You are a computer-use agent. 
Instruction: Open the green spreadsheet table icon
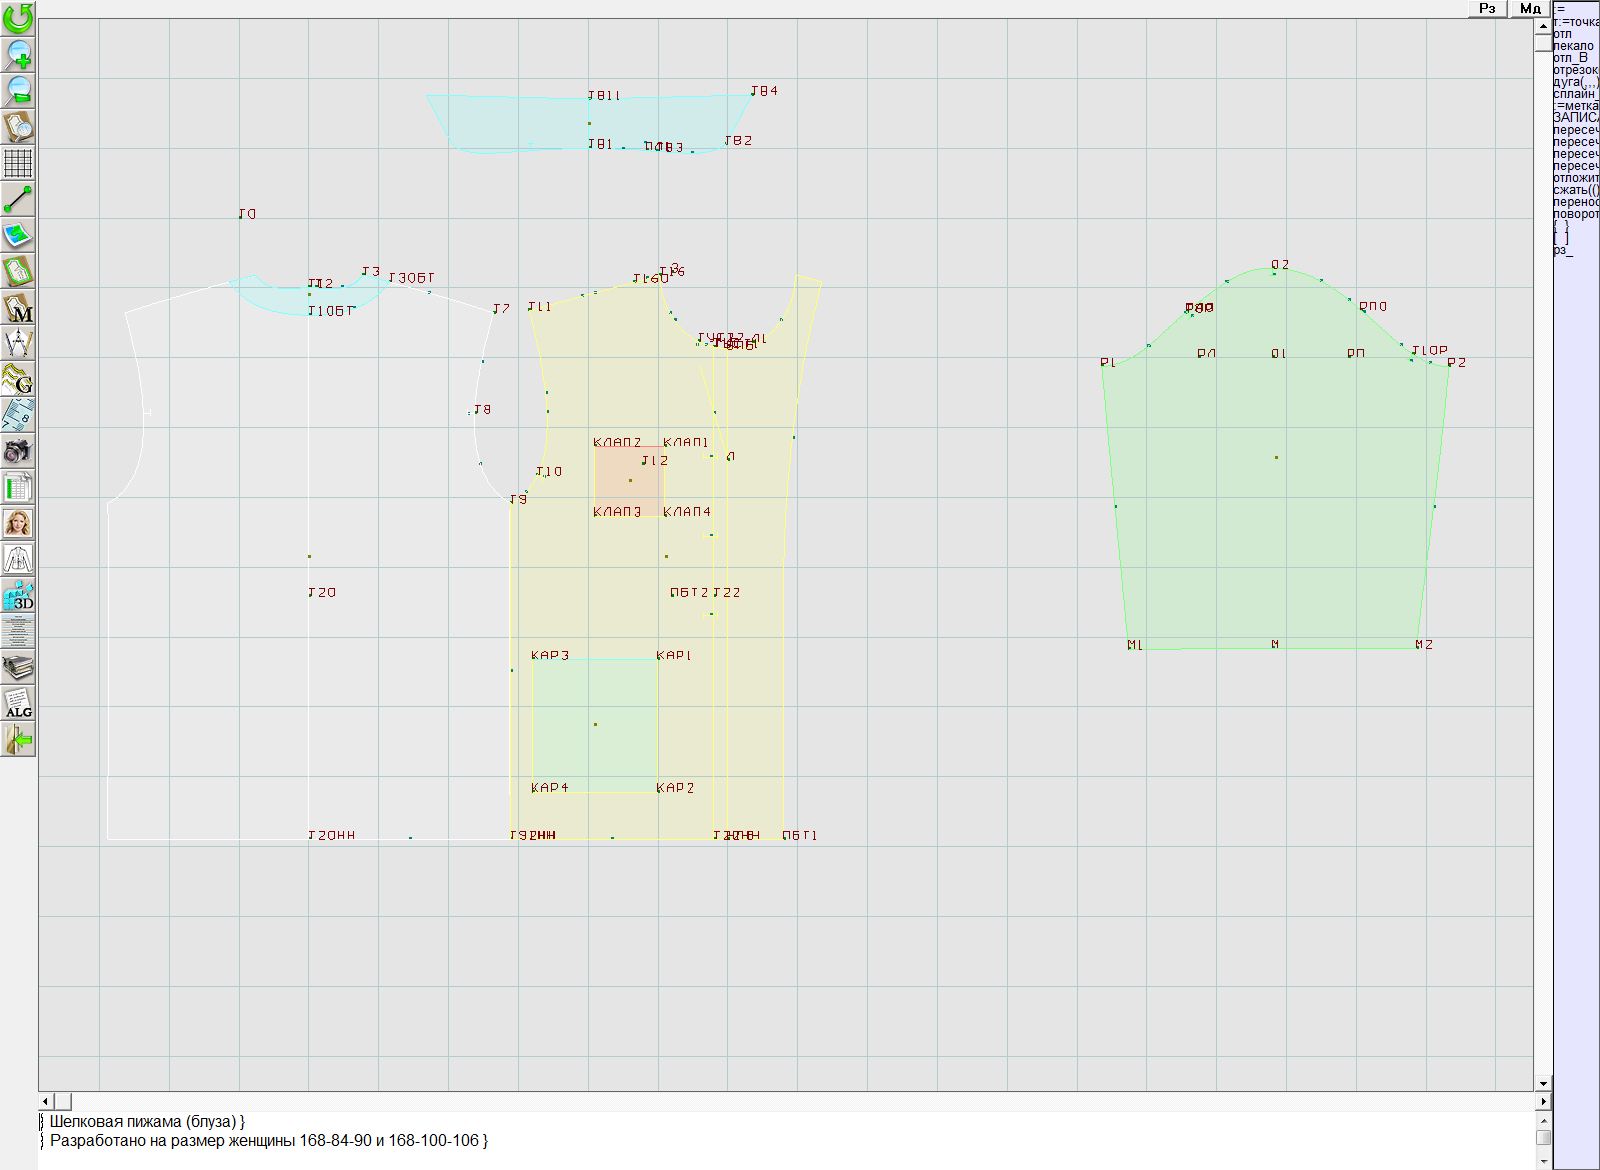click(18, 487)
